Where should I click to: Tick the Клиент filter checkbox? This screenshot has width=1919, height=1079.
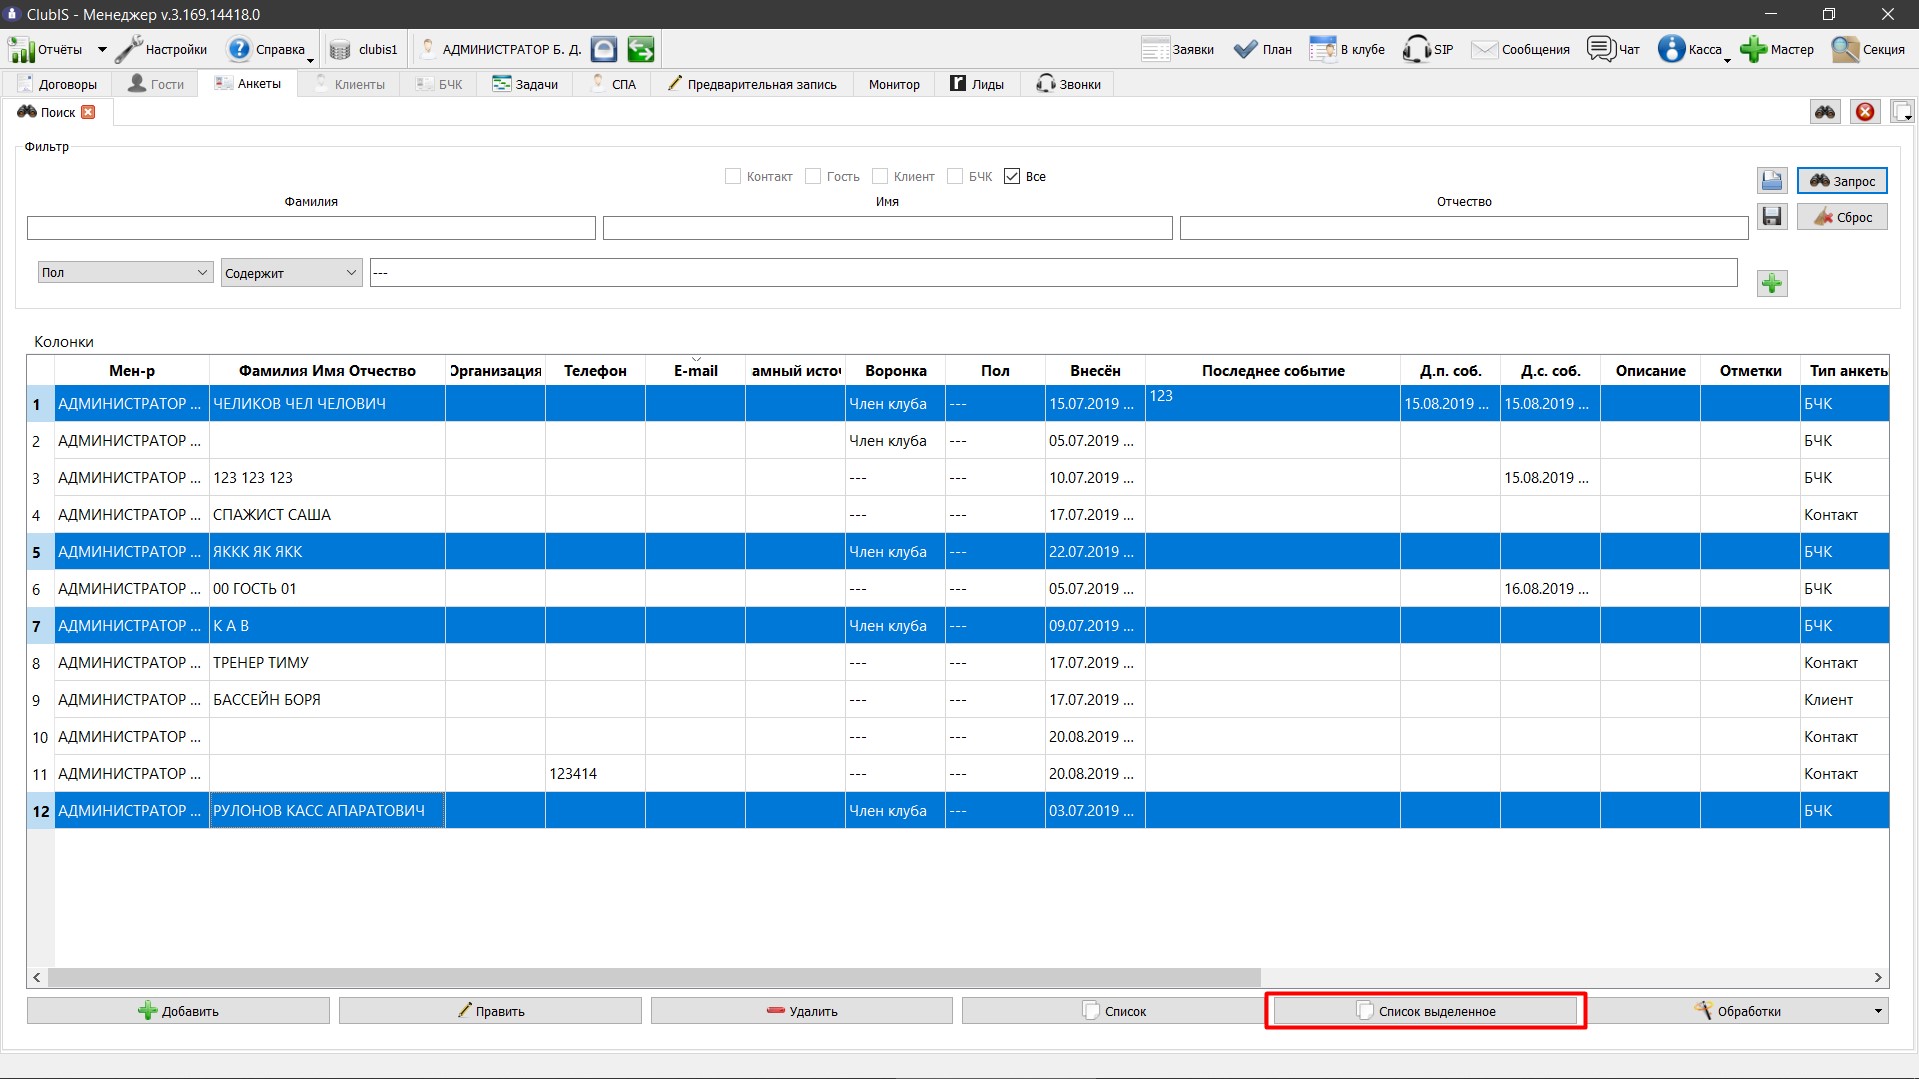click(880, 177)
